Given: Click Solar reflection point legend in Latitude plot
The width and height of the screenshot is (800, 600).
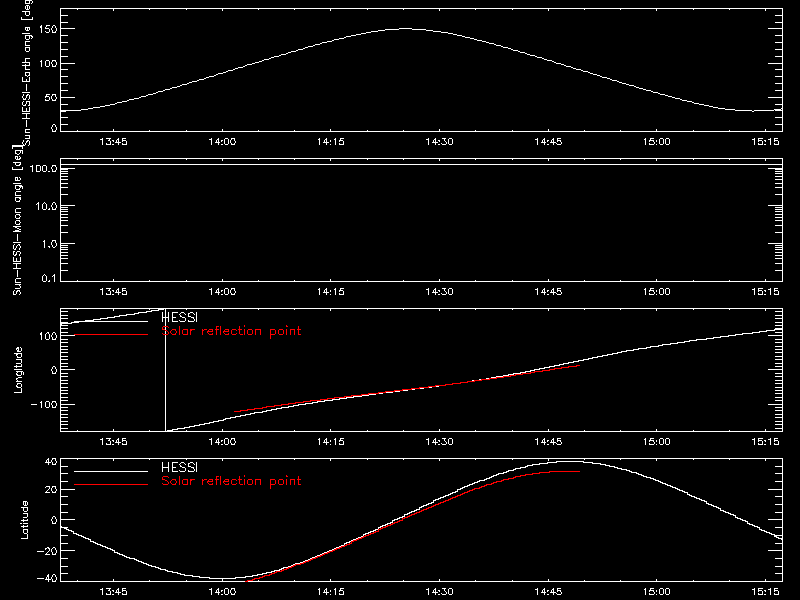Looking at the screenshot, I should (x=231, y=481).
